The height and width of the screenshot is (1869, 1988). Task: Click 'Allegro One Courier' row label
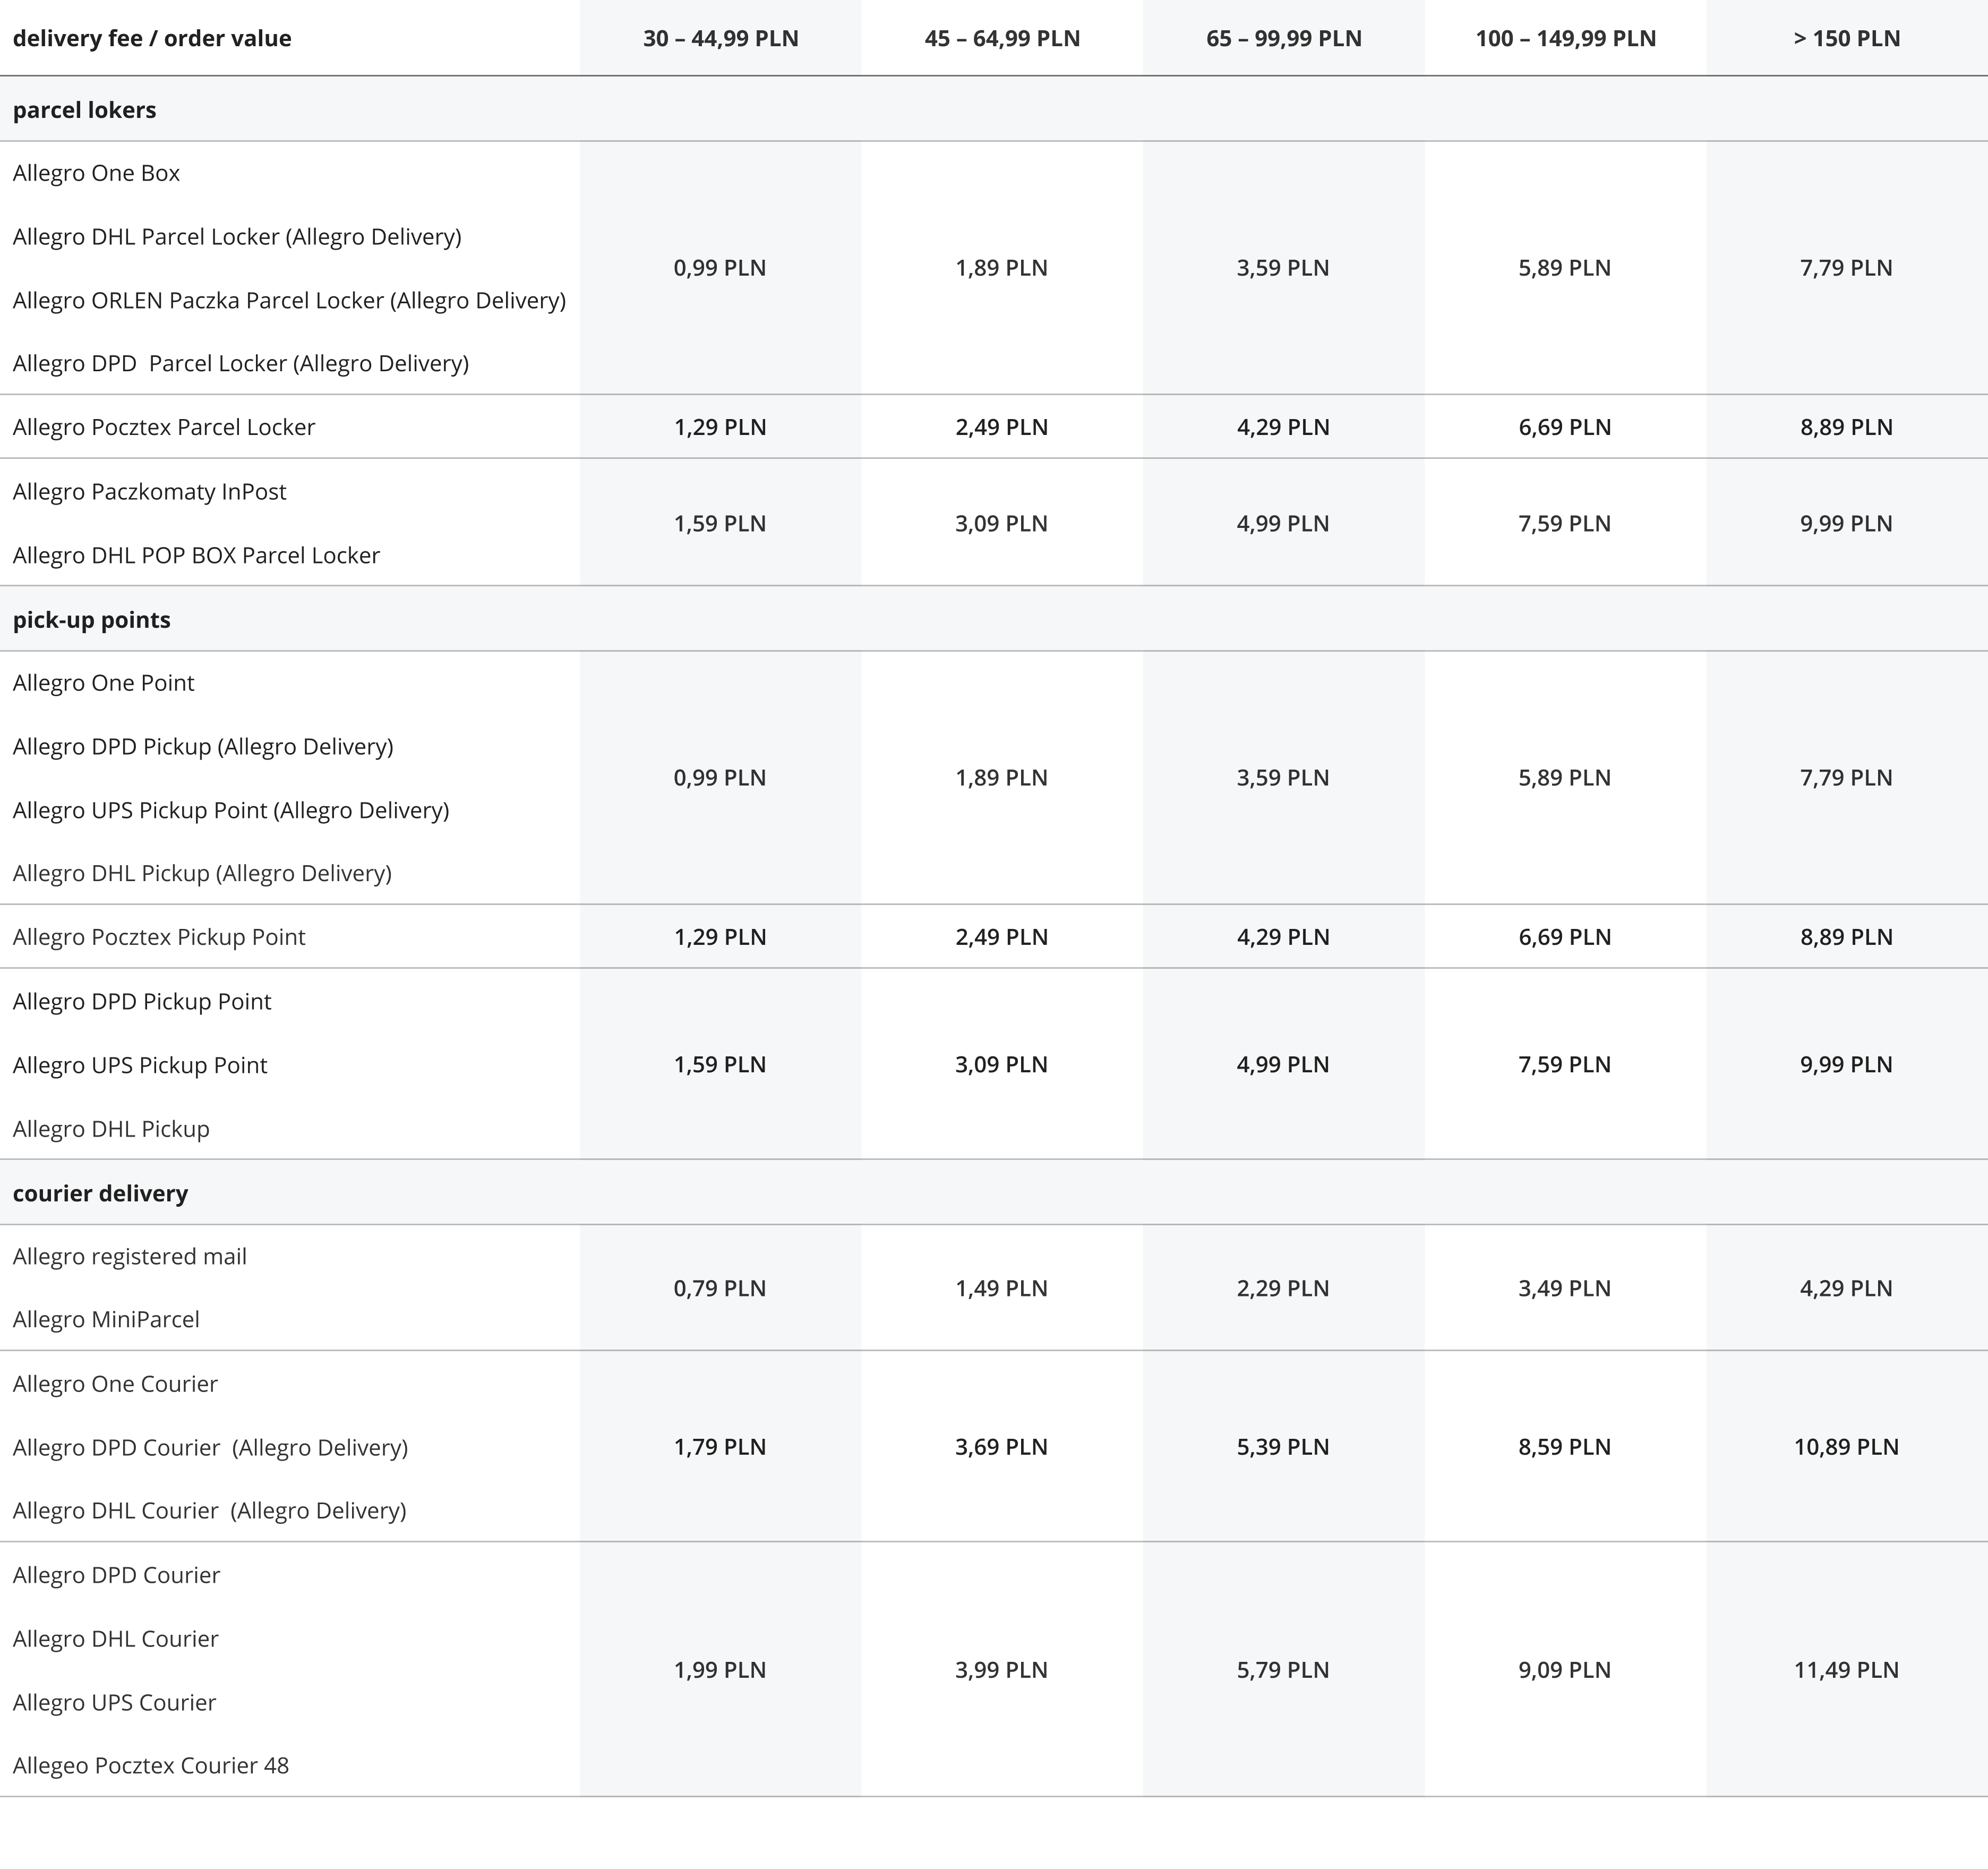(x=115, y=1384)
